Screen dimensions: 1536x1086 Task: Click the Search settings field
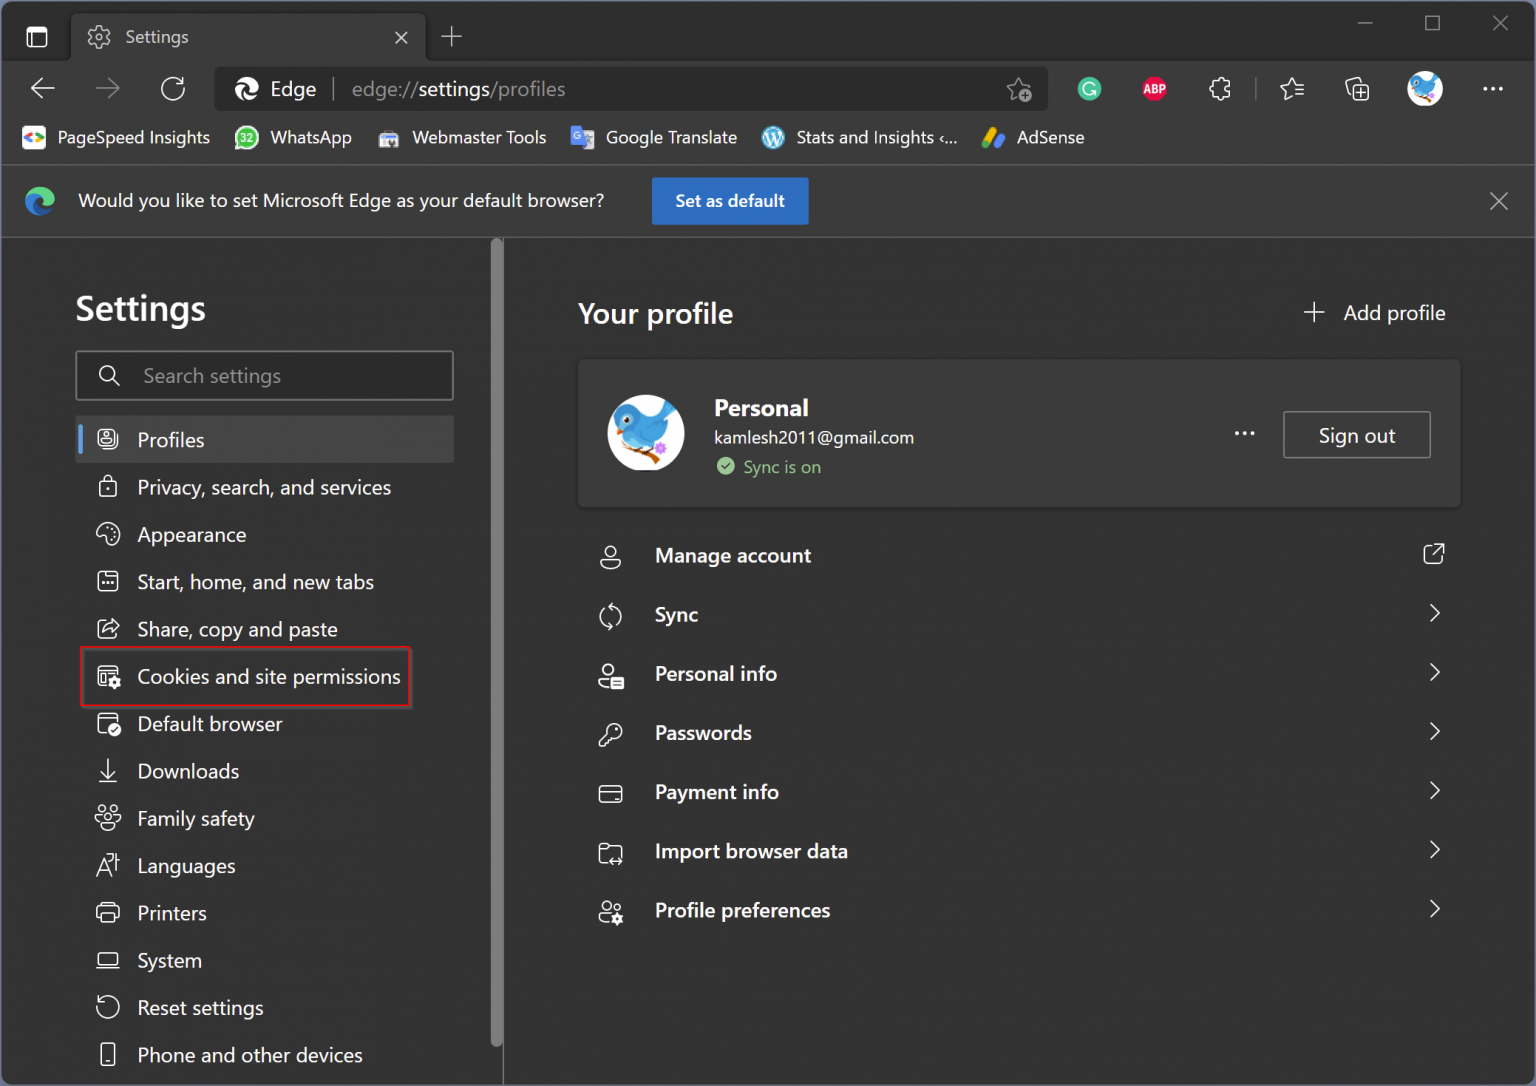click(x=264, y=375)
